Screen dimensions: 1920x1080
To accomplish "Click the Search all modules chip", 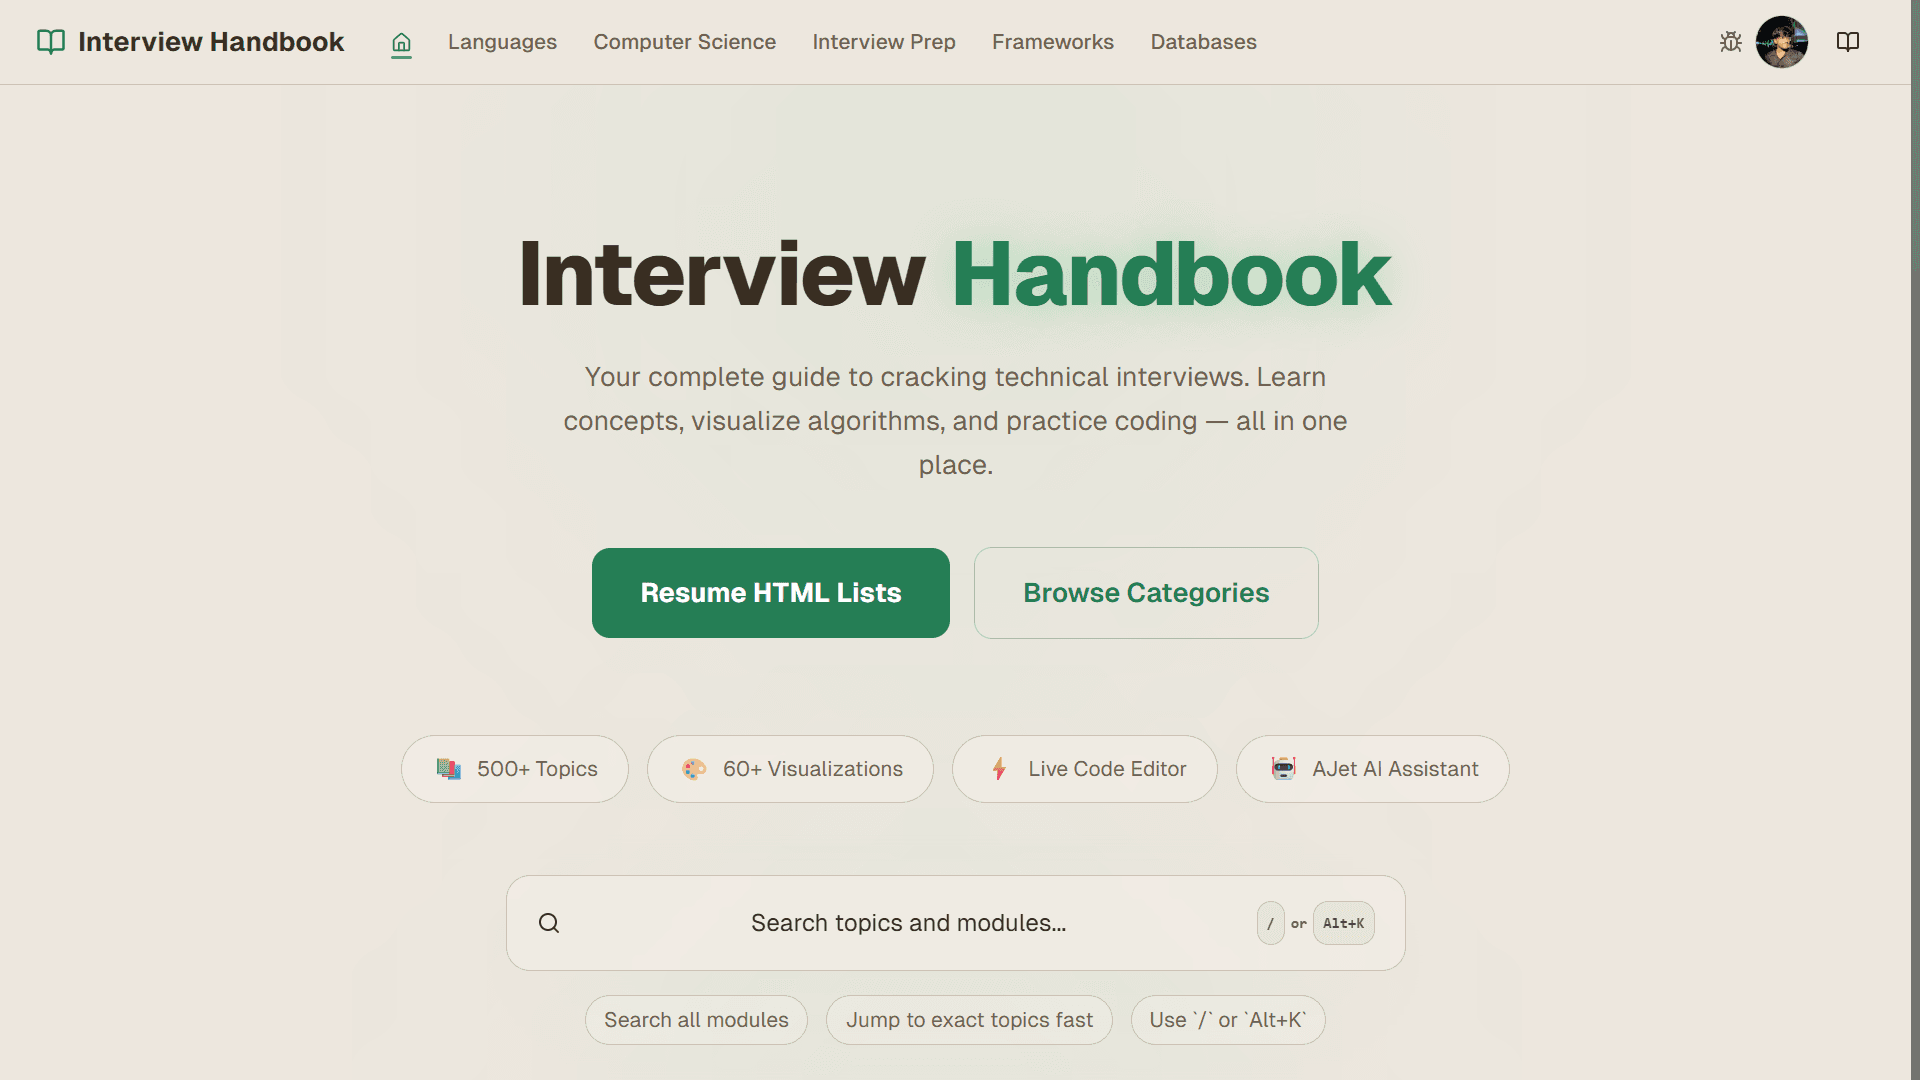I will (696, 1020).
